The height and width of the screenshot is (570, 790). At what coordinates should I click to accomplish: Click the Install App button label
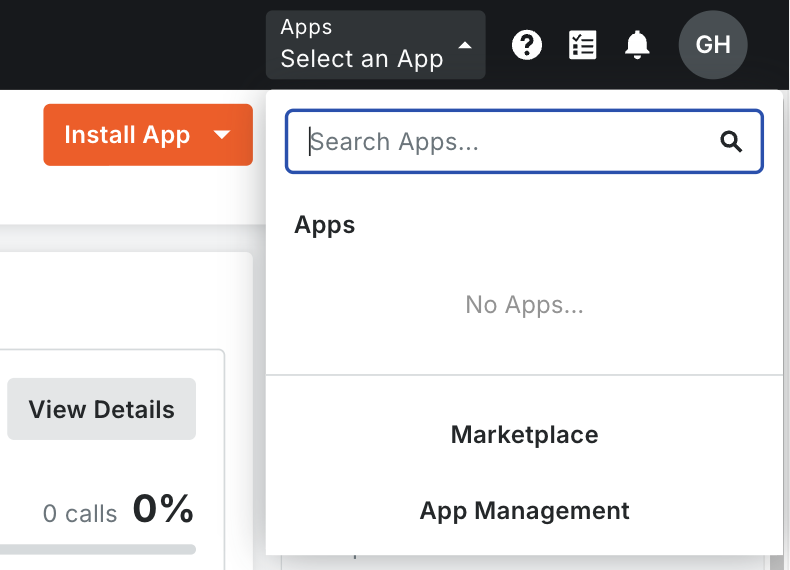point(127,135)
